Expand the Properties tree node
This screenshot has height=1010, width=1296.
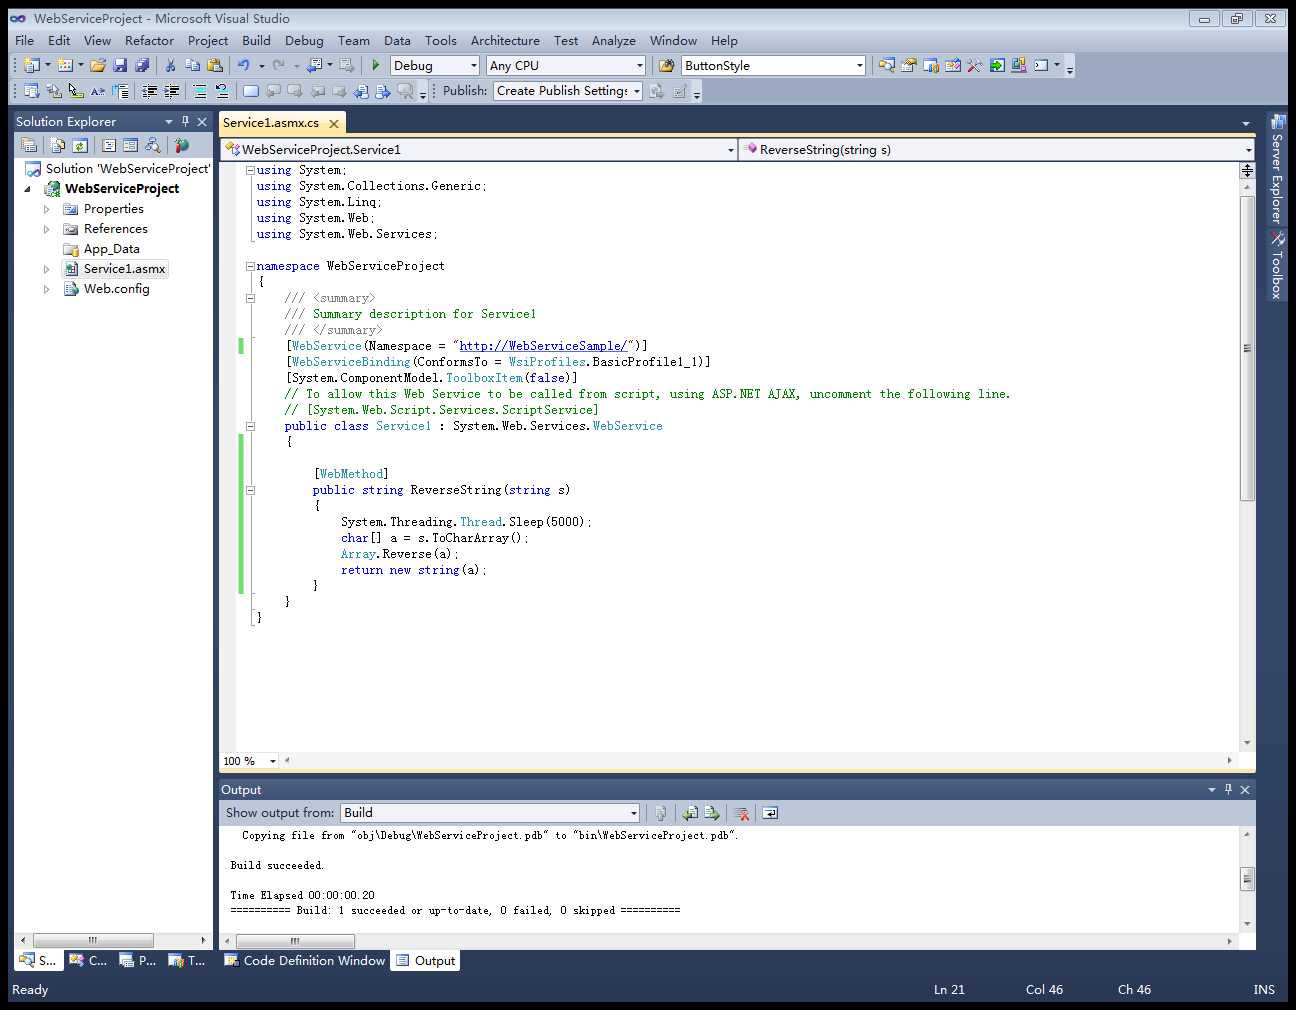(46, 209)
